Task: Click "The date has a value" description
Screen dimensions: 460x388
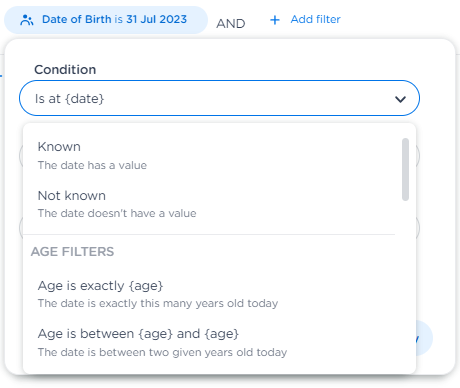Action: point(92,165)
